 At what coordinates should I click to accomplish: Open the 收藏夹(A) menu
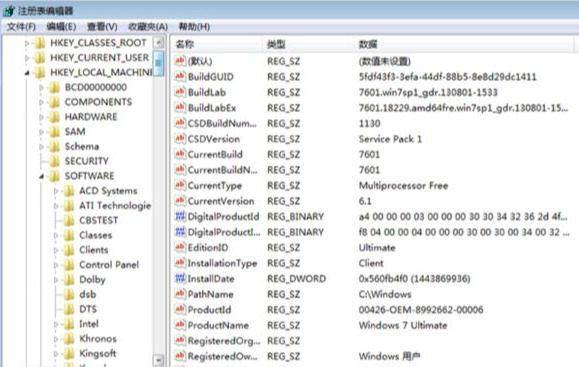148,27
